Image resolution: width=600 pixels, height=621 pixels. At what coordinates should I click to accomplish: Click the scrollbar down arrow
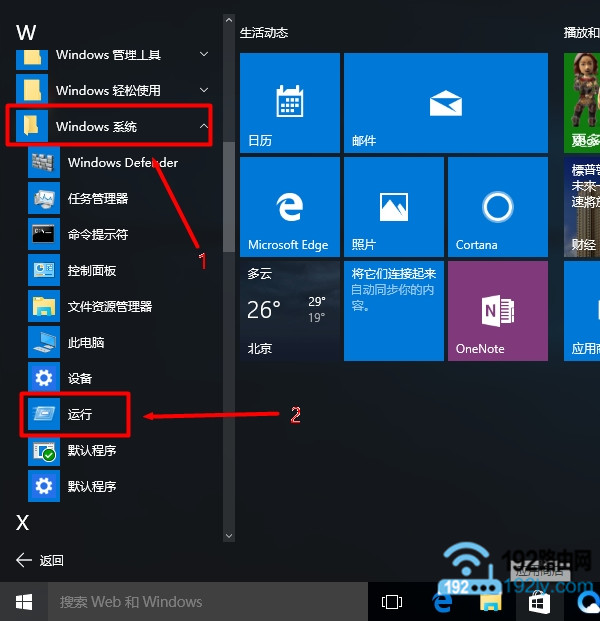(x=229, y=536)
